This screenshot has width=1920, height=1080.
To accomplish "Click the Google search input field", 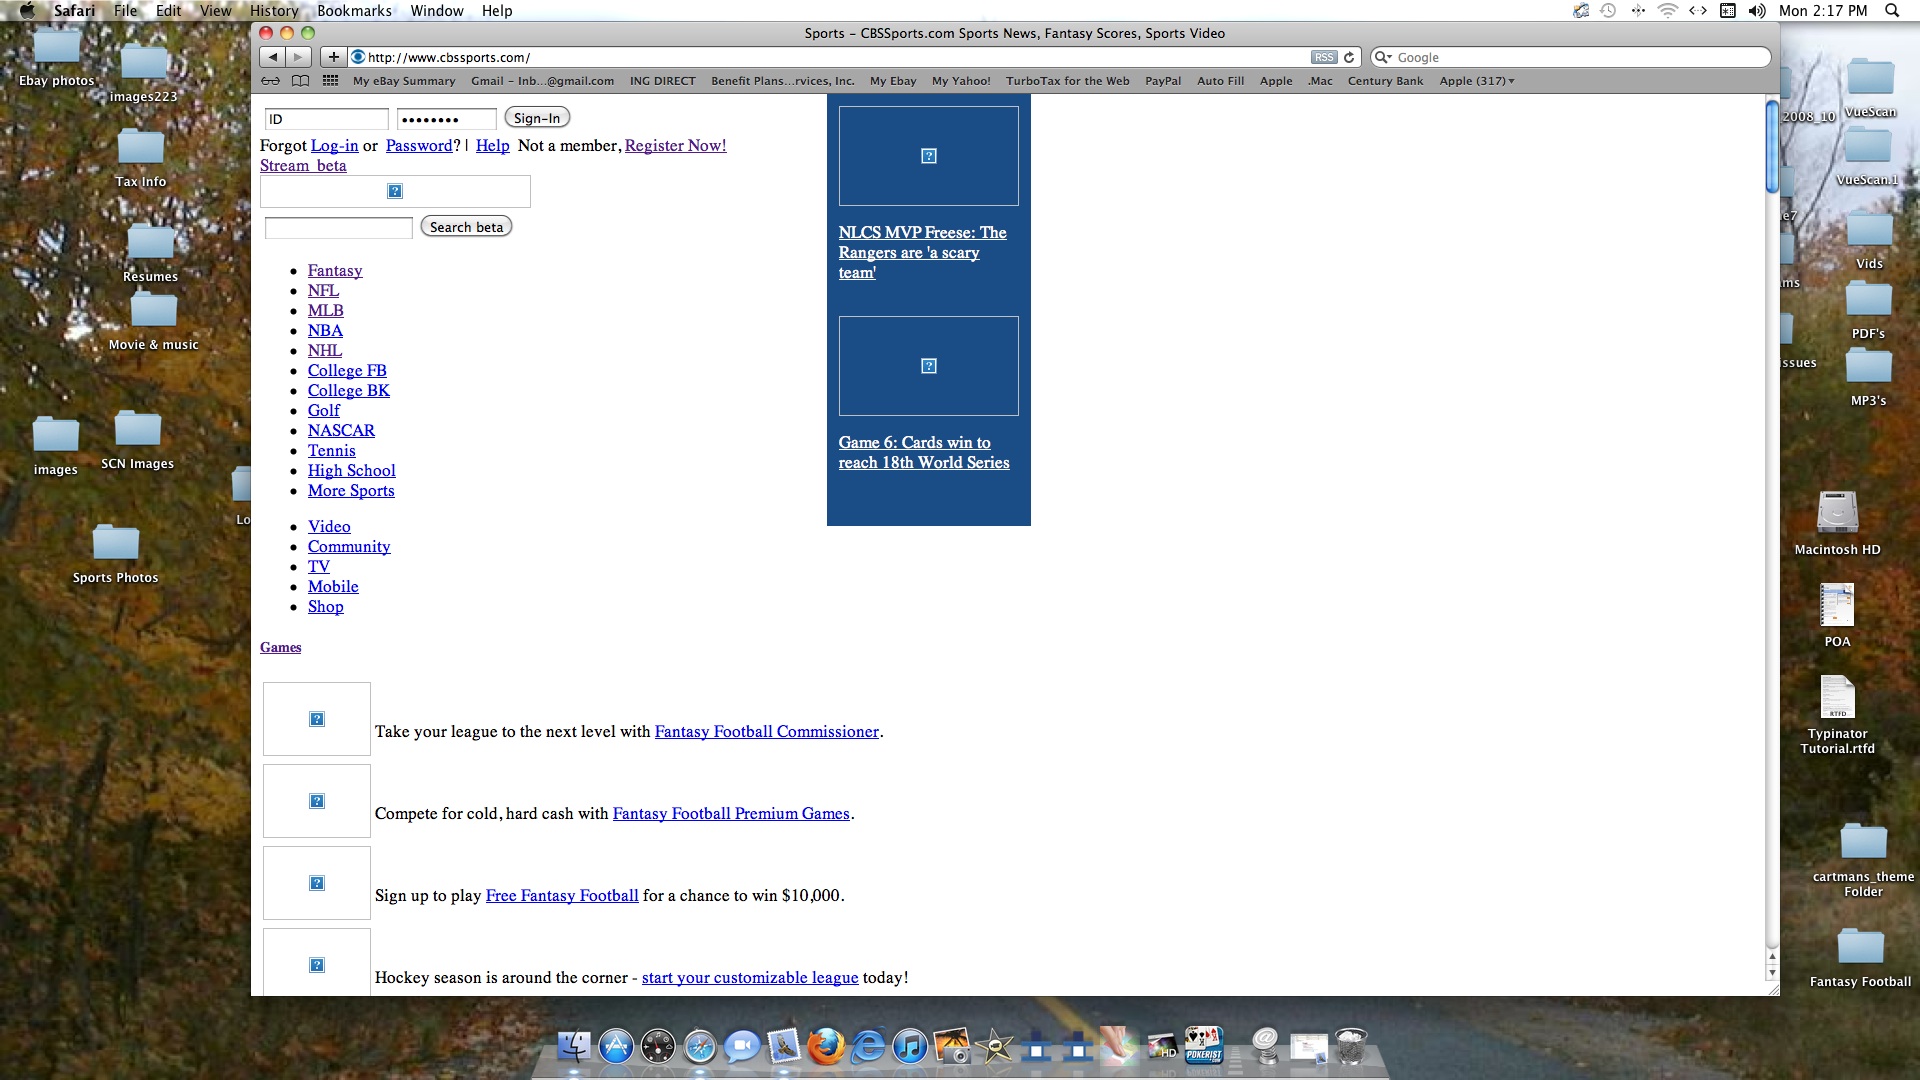I will point(1569,57).
